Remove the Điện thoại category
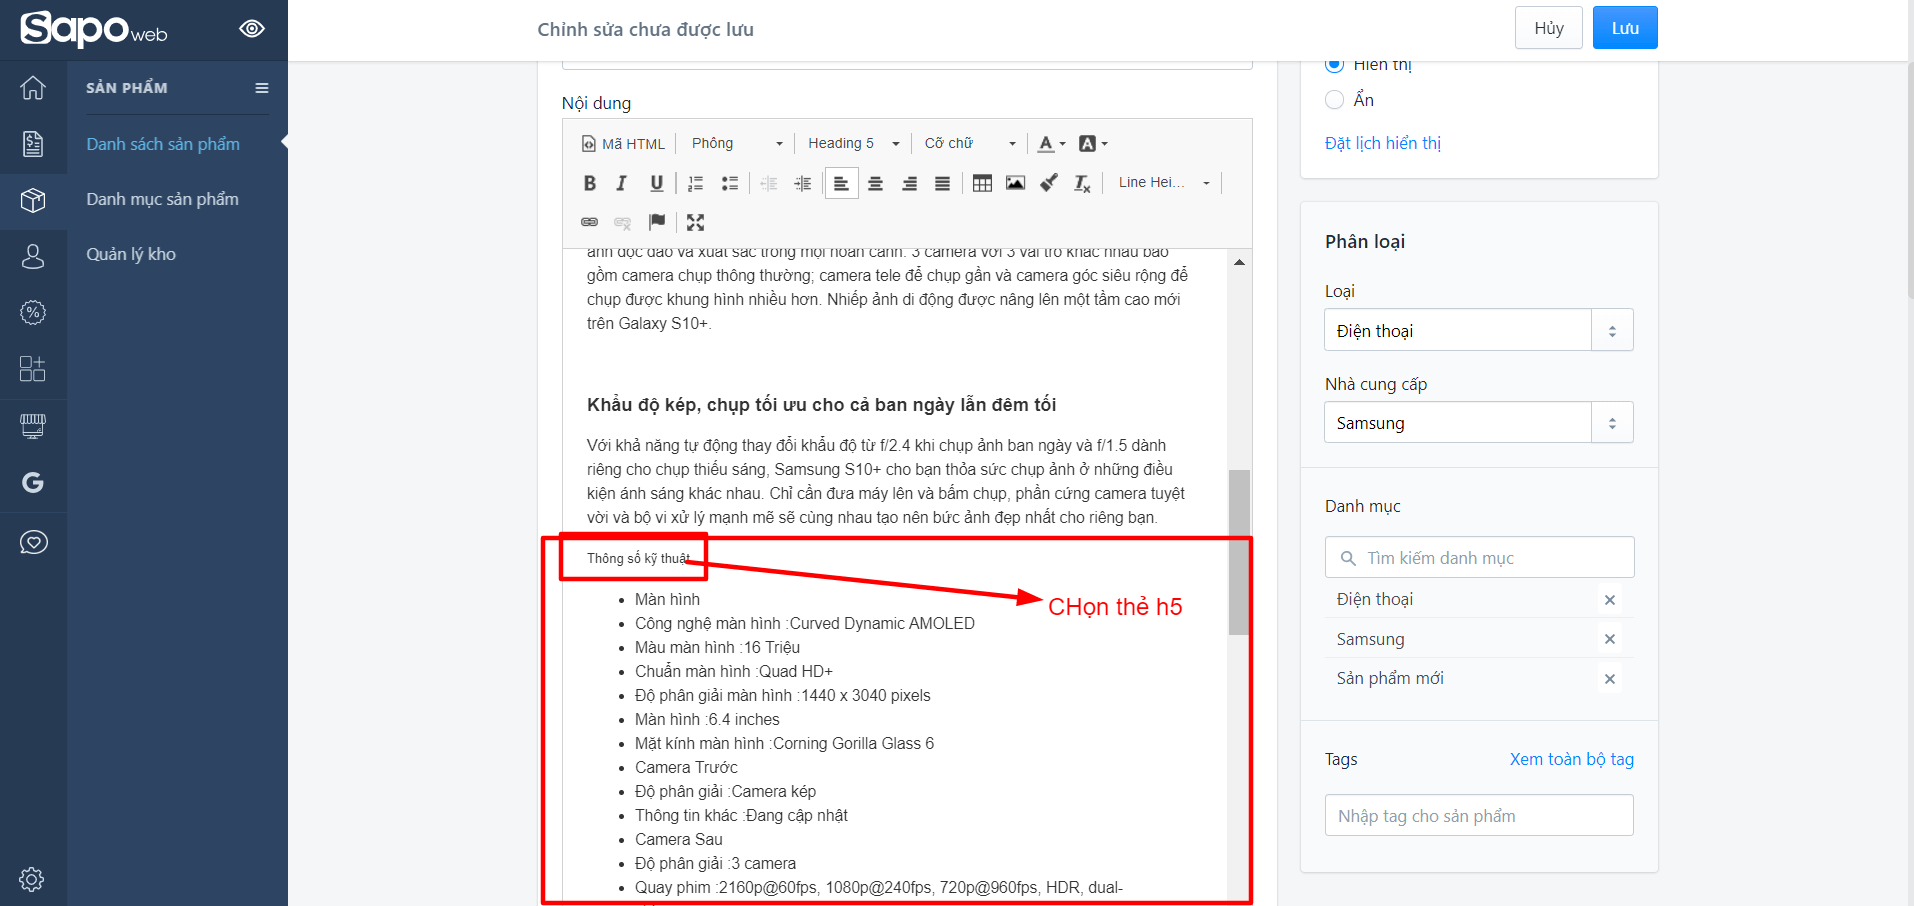 tap(1610, 600)
